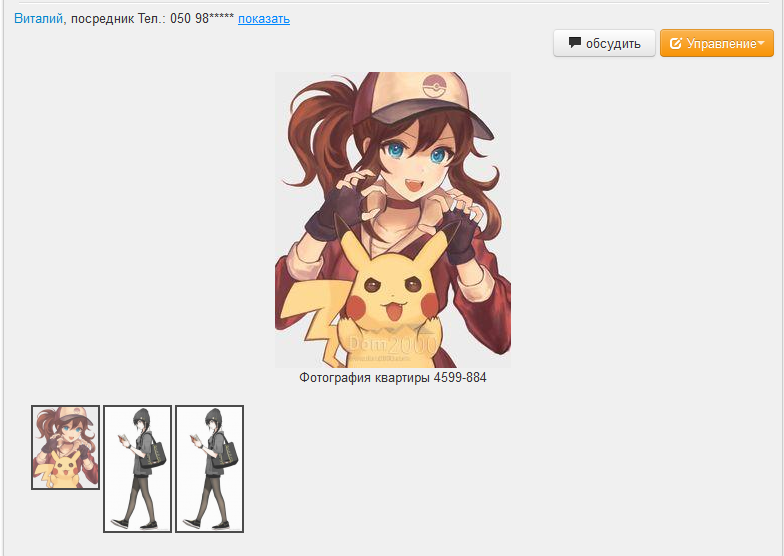Click the показать link to reveal the phone number
The width and height of the screenshot is (784, 556).
click(x=264, y=19)
